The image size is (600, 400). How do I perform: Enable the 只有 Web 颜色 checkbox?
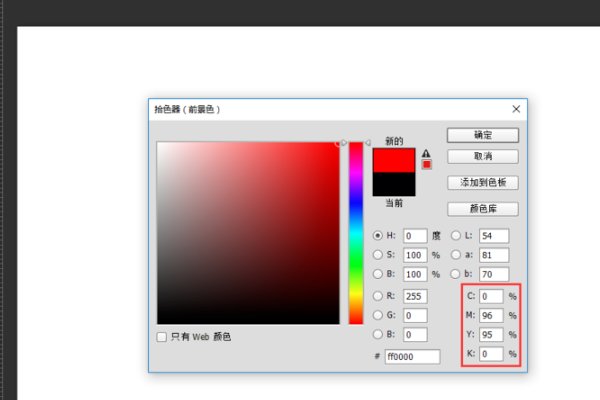point(162,337)
